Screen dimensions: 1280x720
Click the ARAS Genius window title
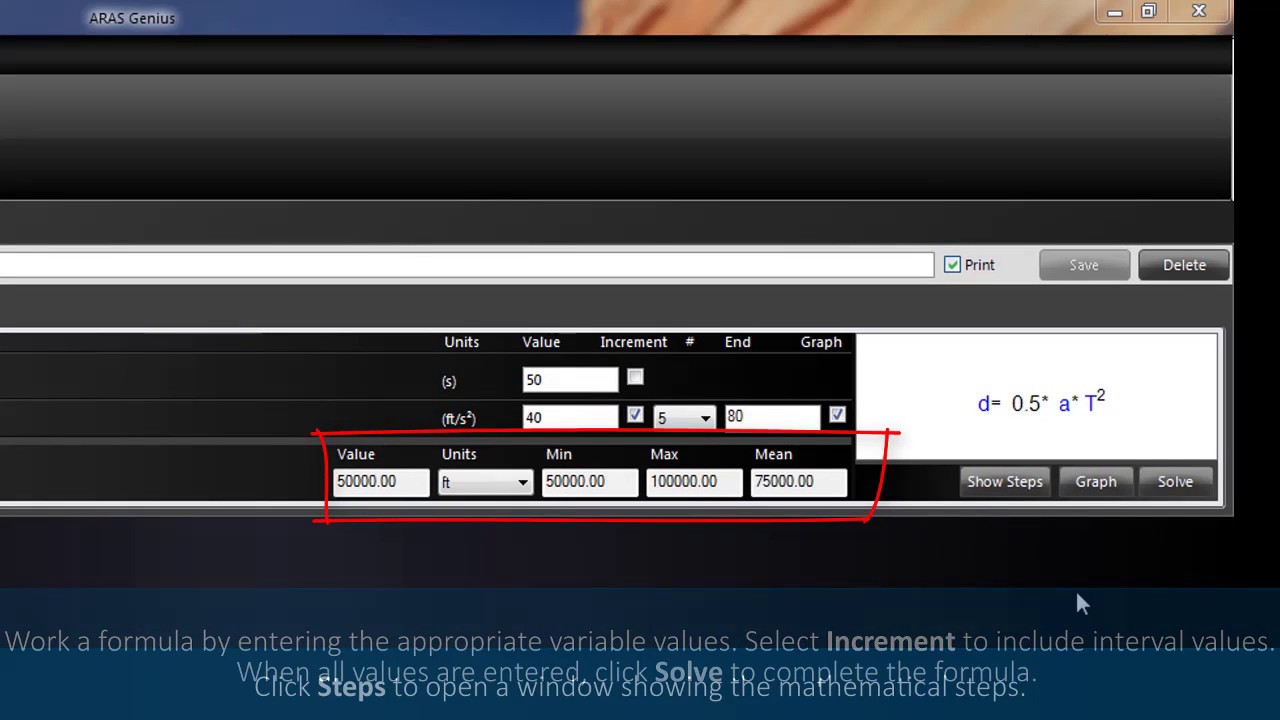132,18
